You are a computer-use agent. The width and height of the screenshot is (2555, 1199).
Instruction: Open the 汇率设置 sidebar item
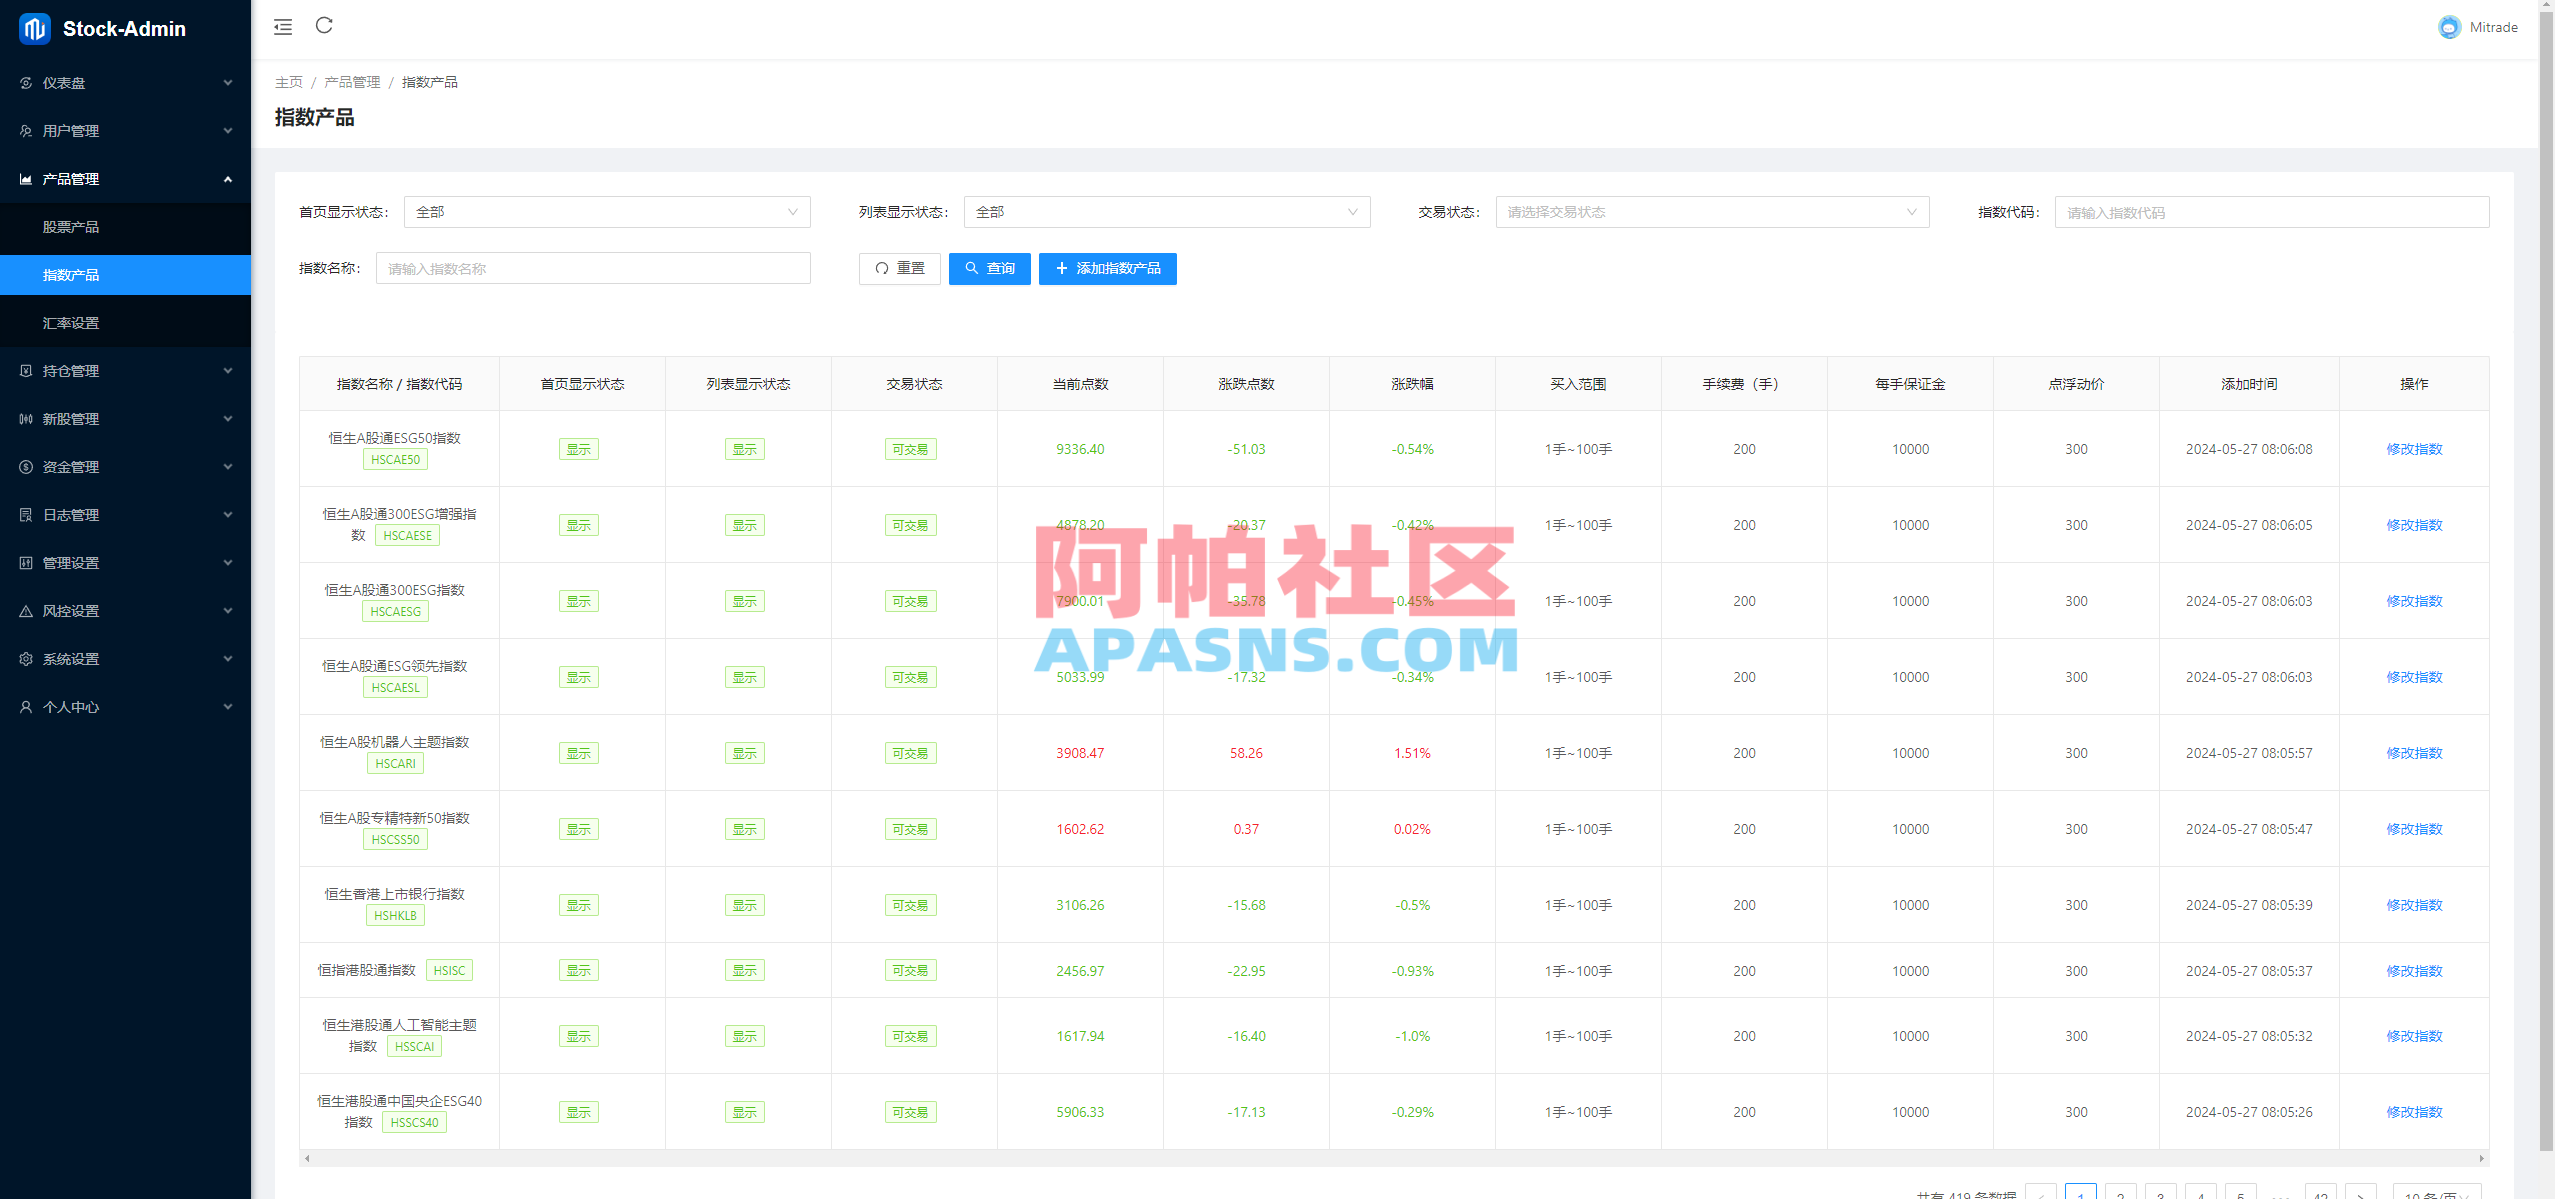point(69,322)
